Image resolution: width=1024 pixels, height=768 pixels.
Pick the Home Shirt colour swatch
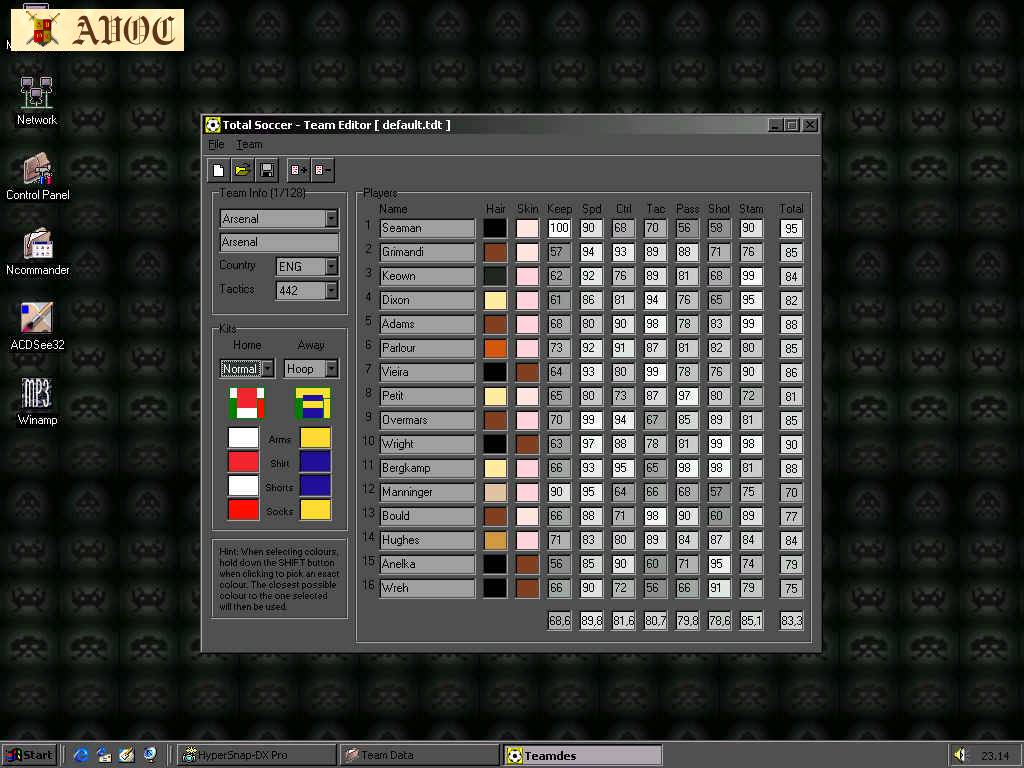click(243, 462)
